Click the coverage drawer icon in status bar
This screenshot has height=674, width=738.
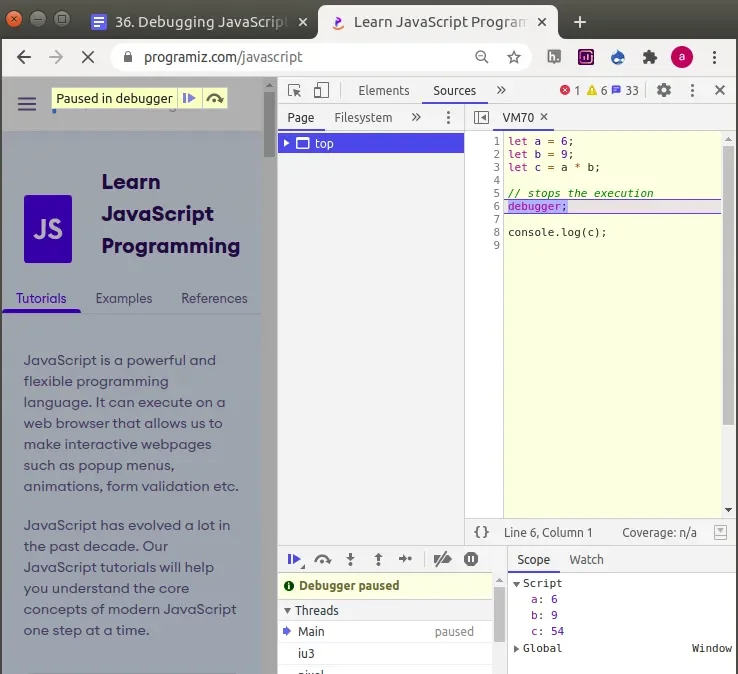tap(720, 532)
